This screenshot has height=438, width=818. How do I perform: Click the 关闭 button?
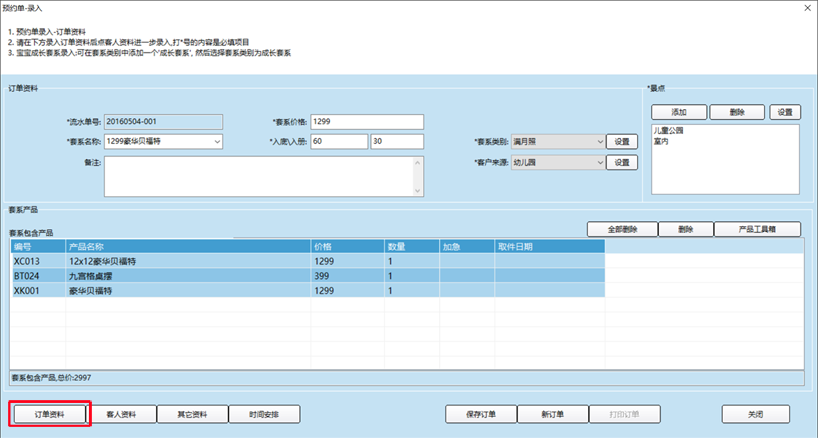[x=755, y=414]
